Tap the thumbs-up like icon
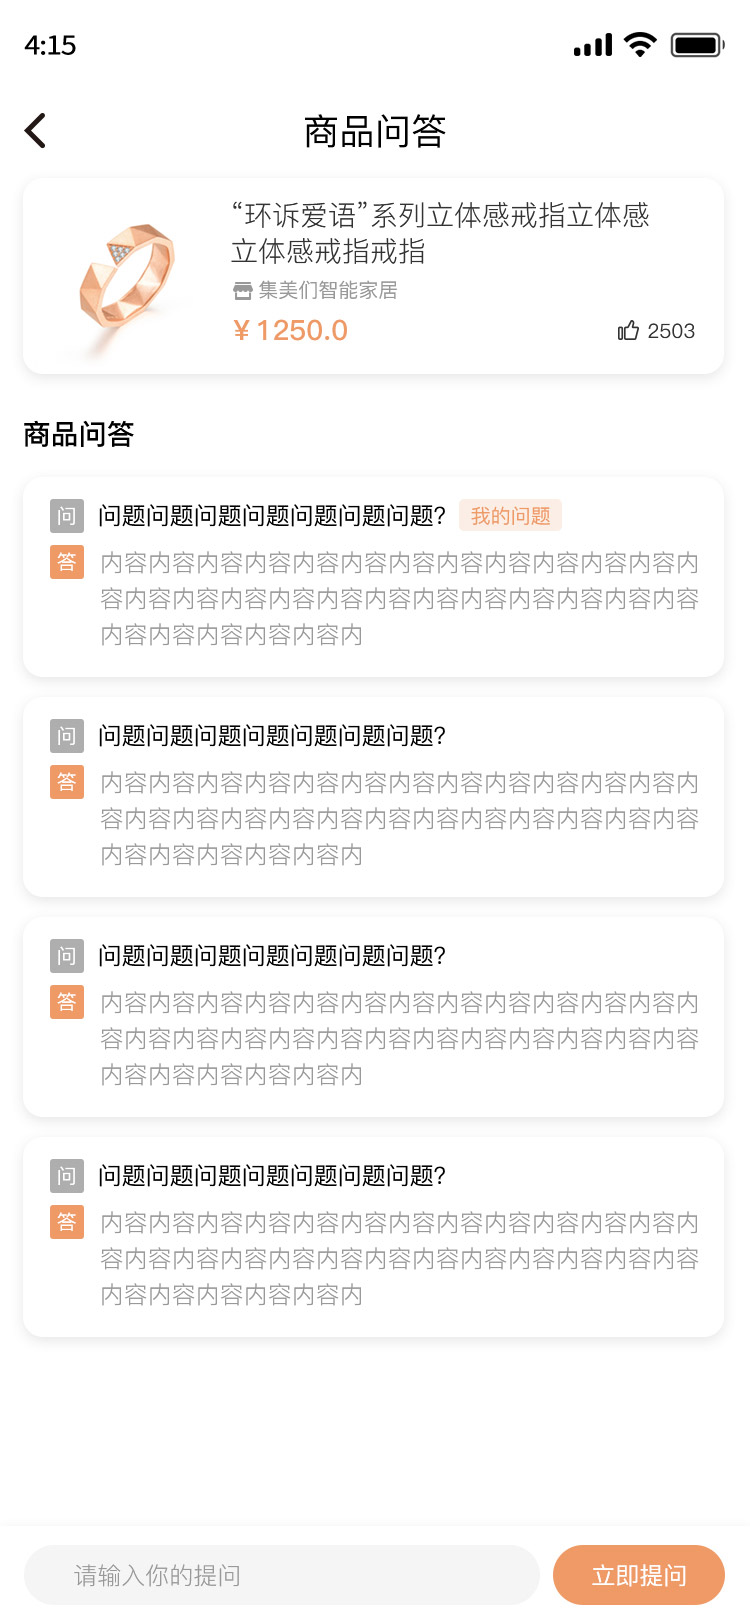This screenshot has height=1624, width=750. click(x=628, y=331)
